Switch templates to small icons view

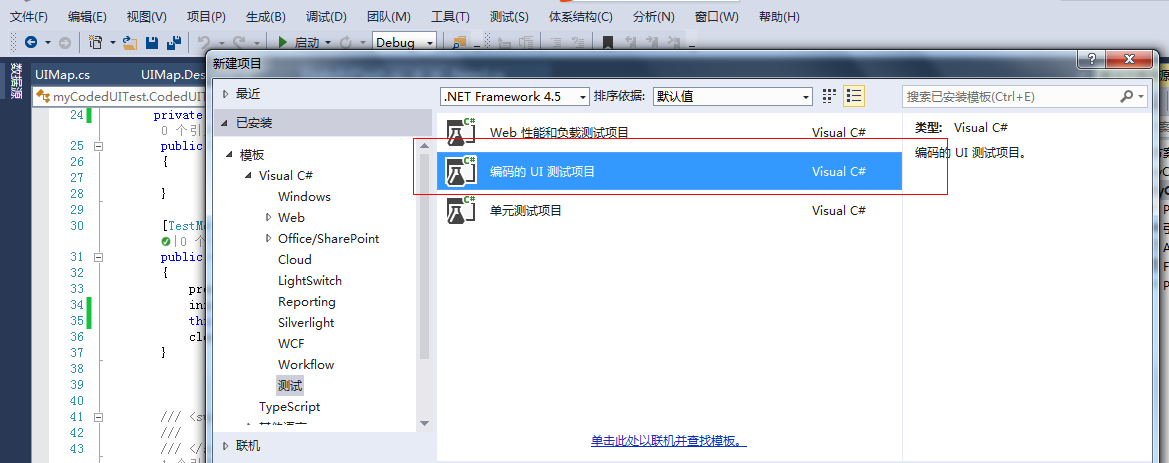(829, 95)
